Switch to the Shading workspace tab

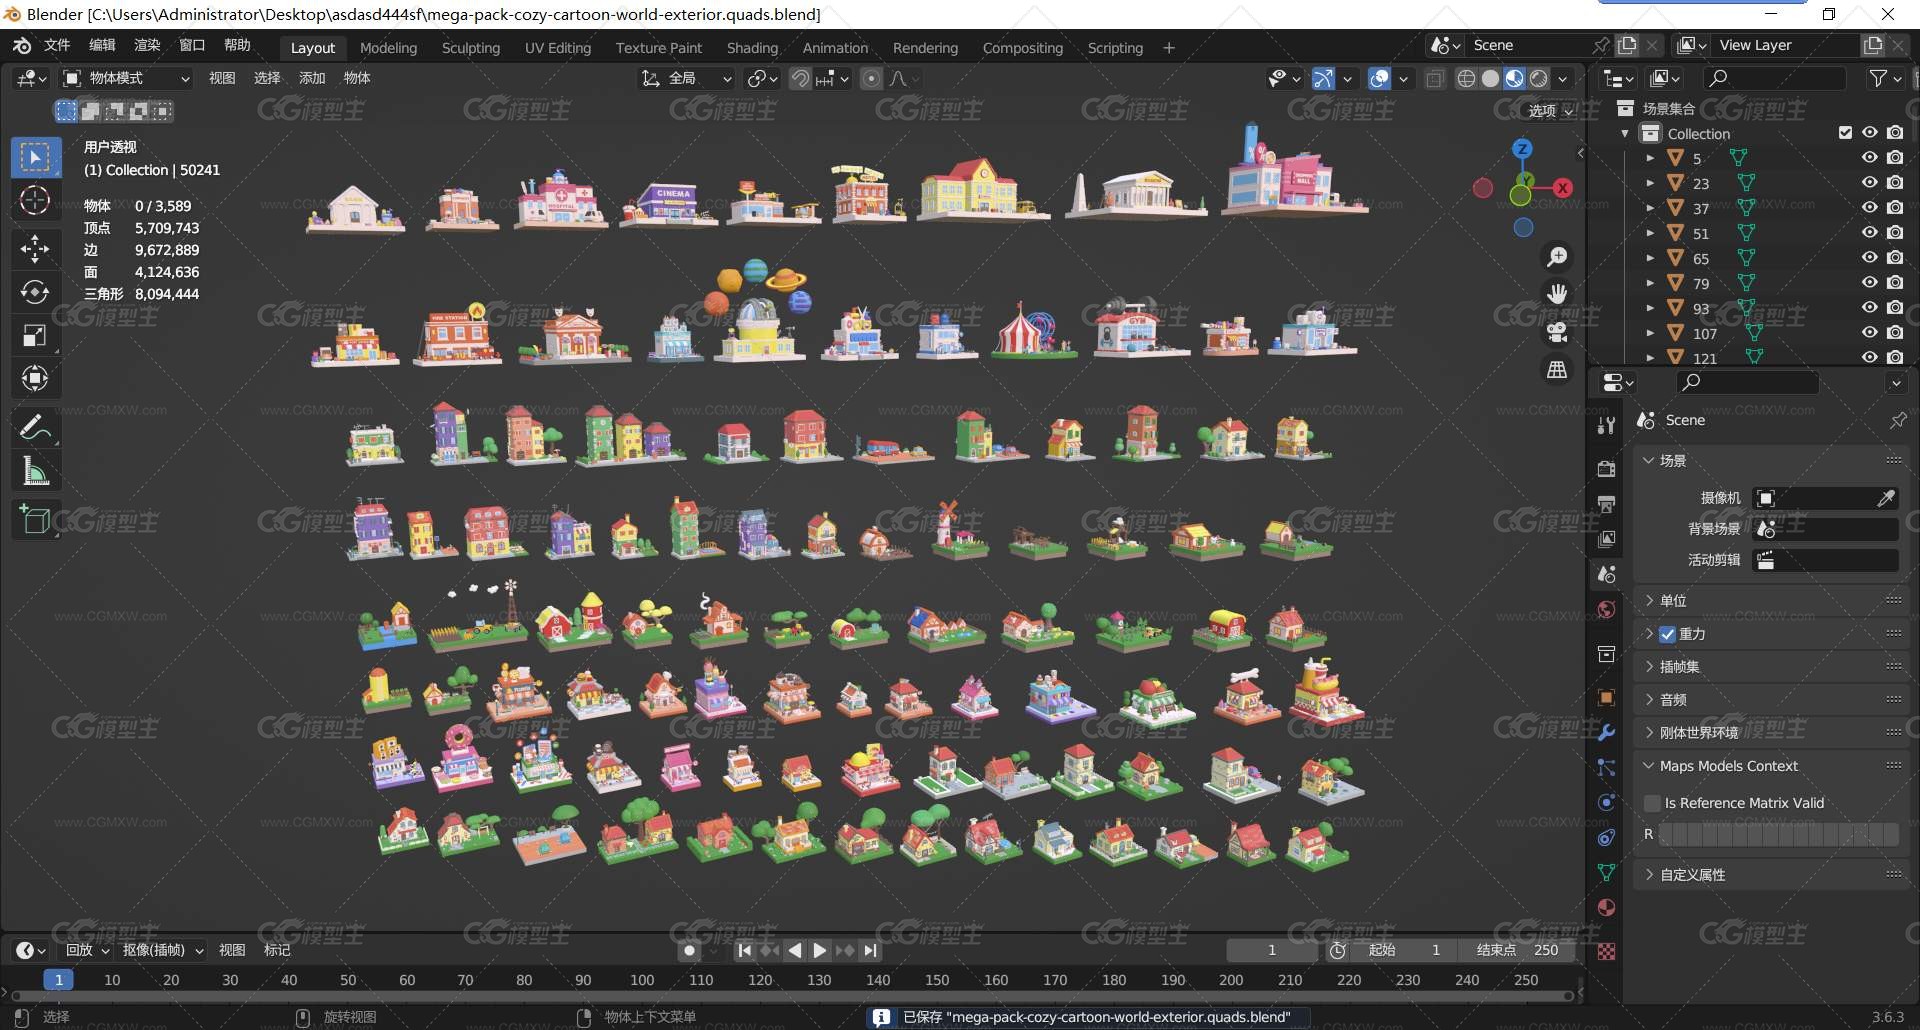(752, 47)
